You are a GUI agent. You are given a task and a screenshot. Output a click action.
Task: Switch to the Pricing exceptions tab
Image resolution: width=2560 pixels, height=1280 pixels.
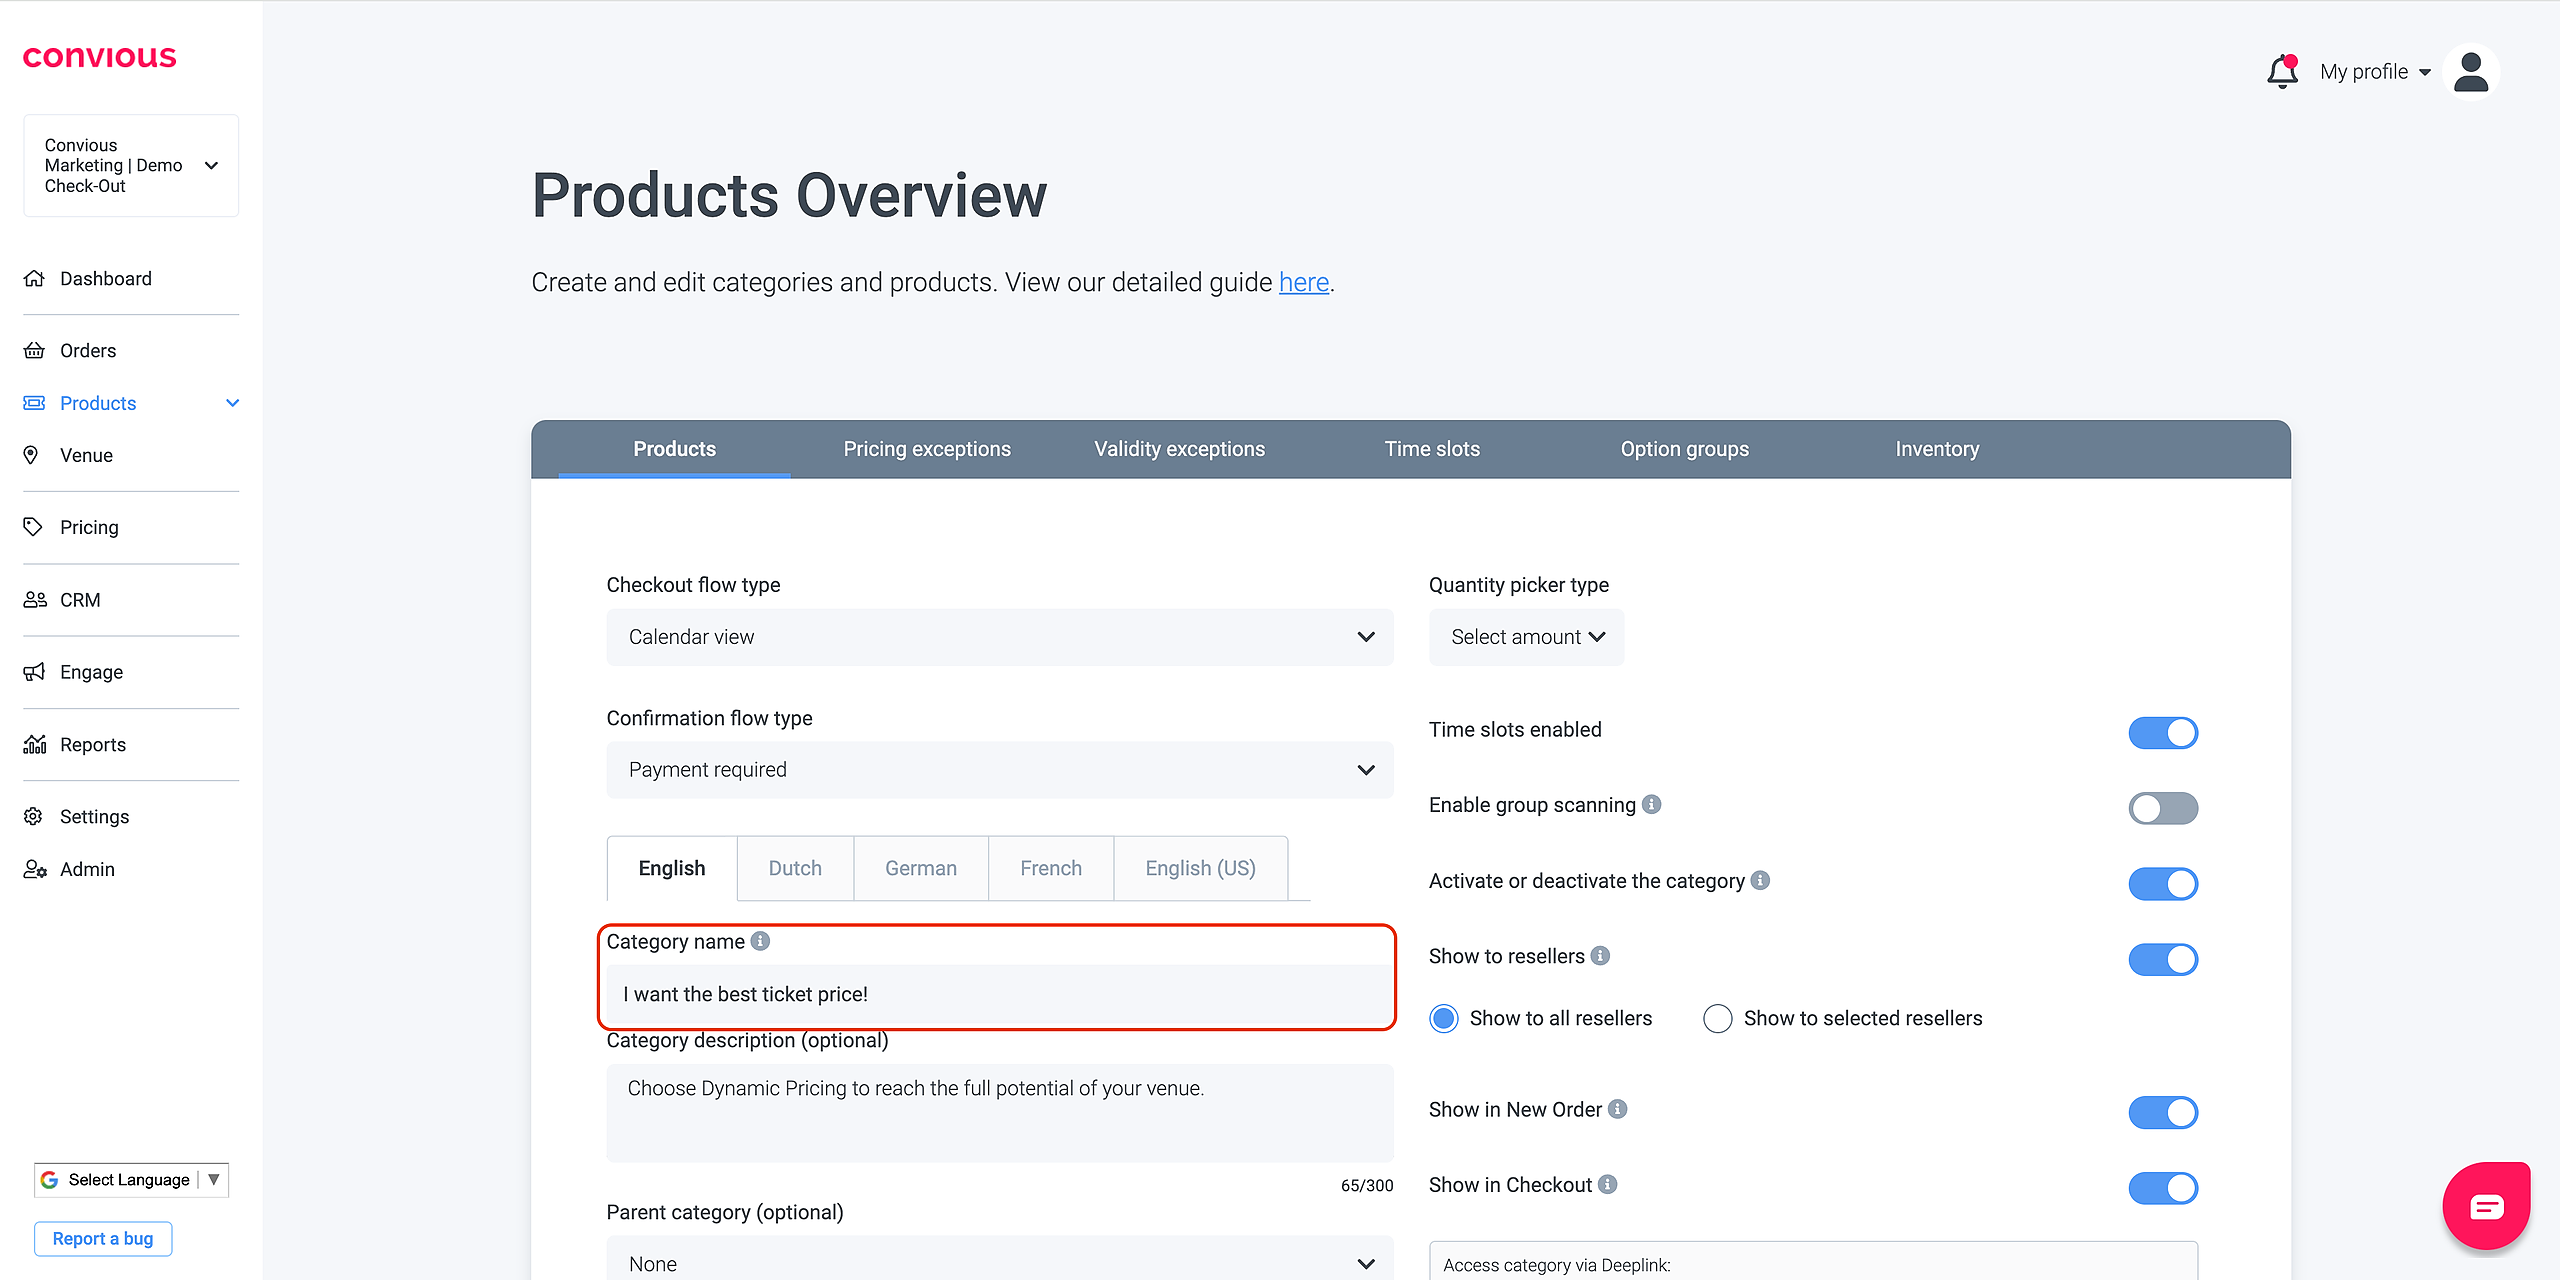[x=926, y=449]
